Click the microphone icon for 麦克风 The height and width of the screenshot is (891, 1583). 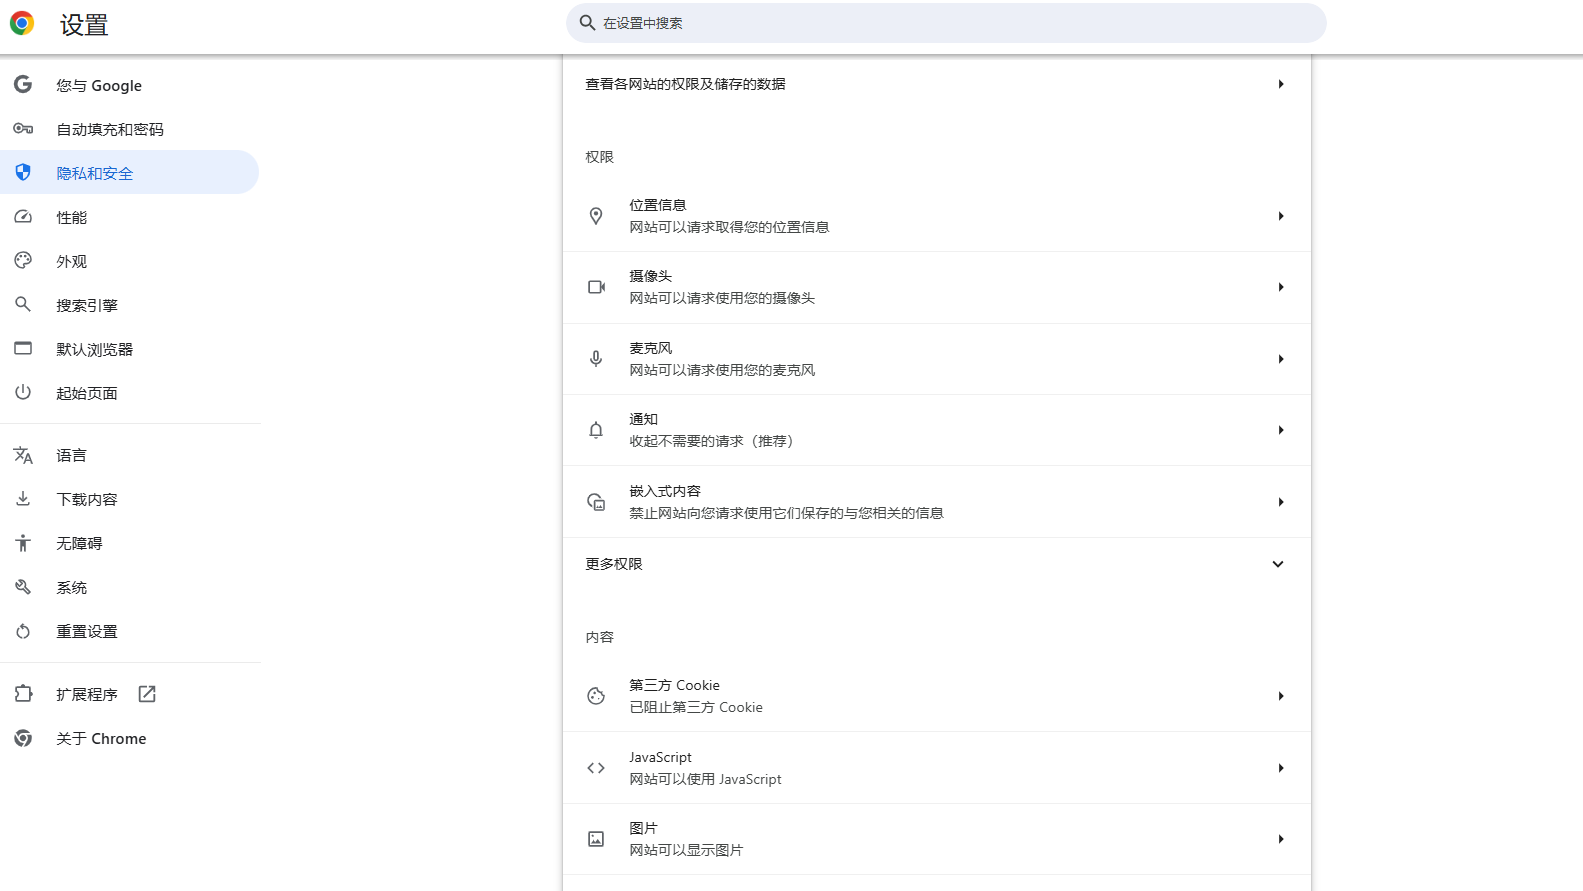(x=596, y=359)
